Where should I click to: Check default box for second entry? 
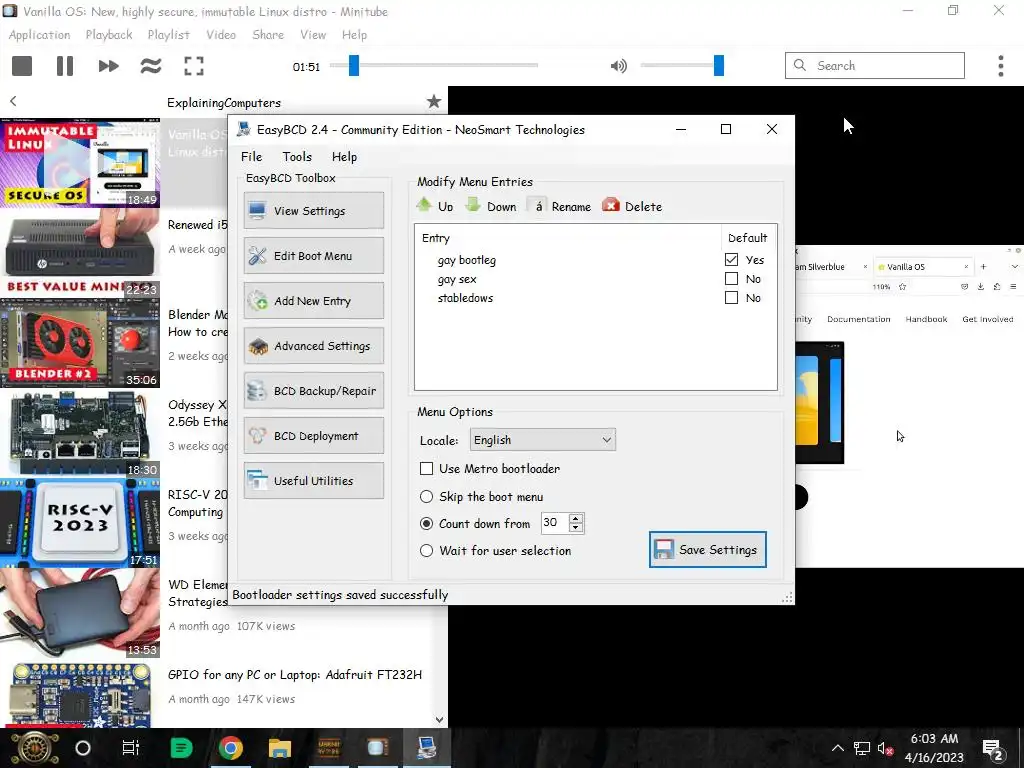[731, 279]
